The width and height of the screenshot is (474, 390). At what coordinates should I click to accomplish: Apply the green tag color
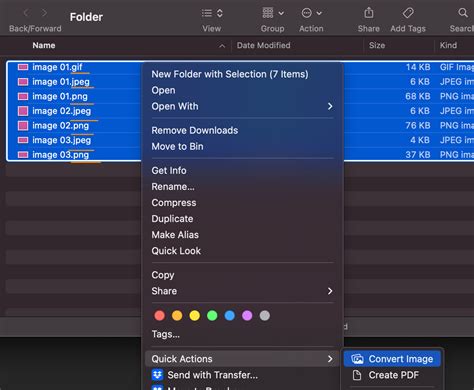pyautogui.click(x=212, y=315)
